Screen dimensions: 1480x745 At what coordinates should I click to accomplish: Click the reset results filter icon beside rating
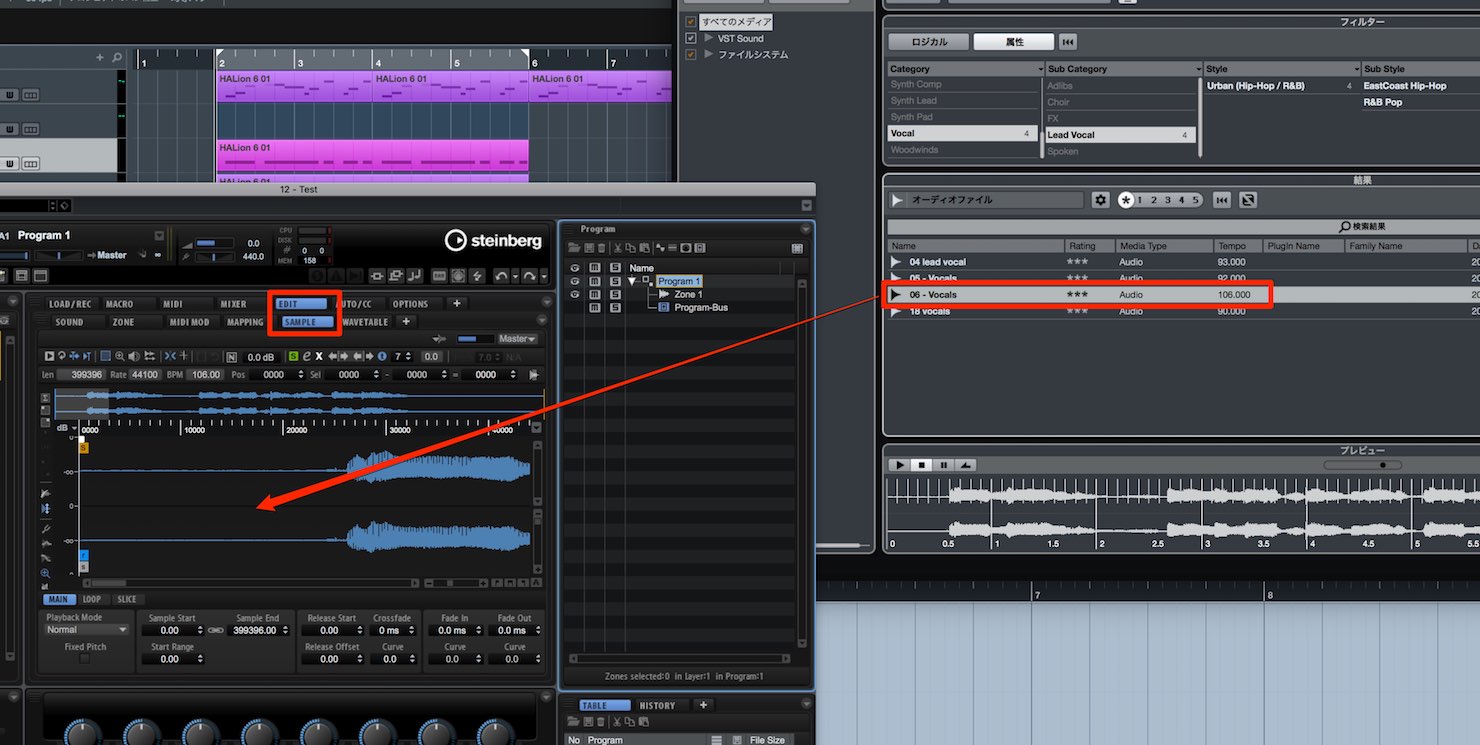pyautogui.click(x=1221, y=200)
